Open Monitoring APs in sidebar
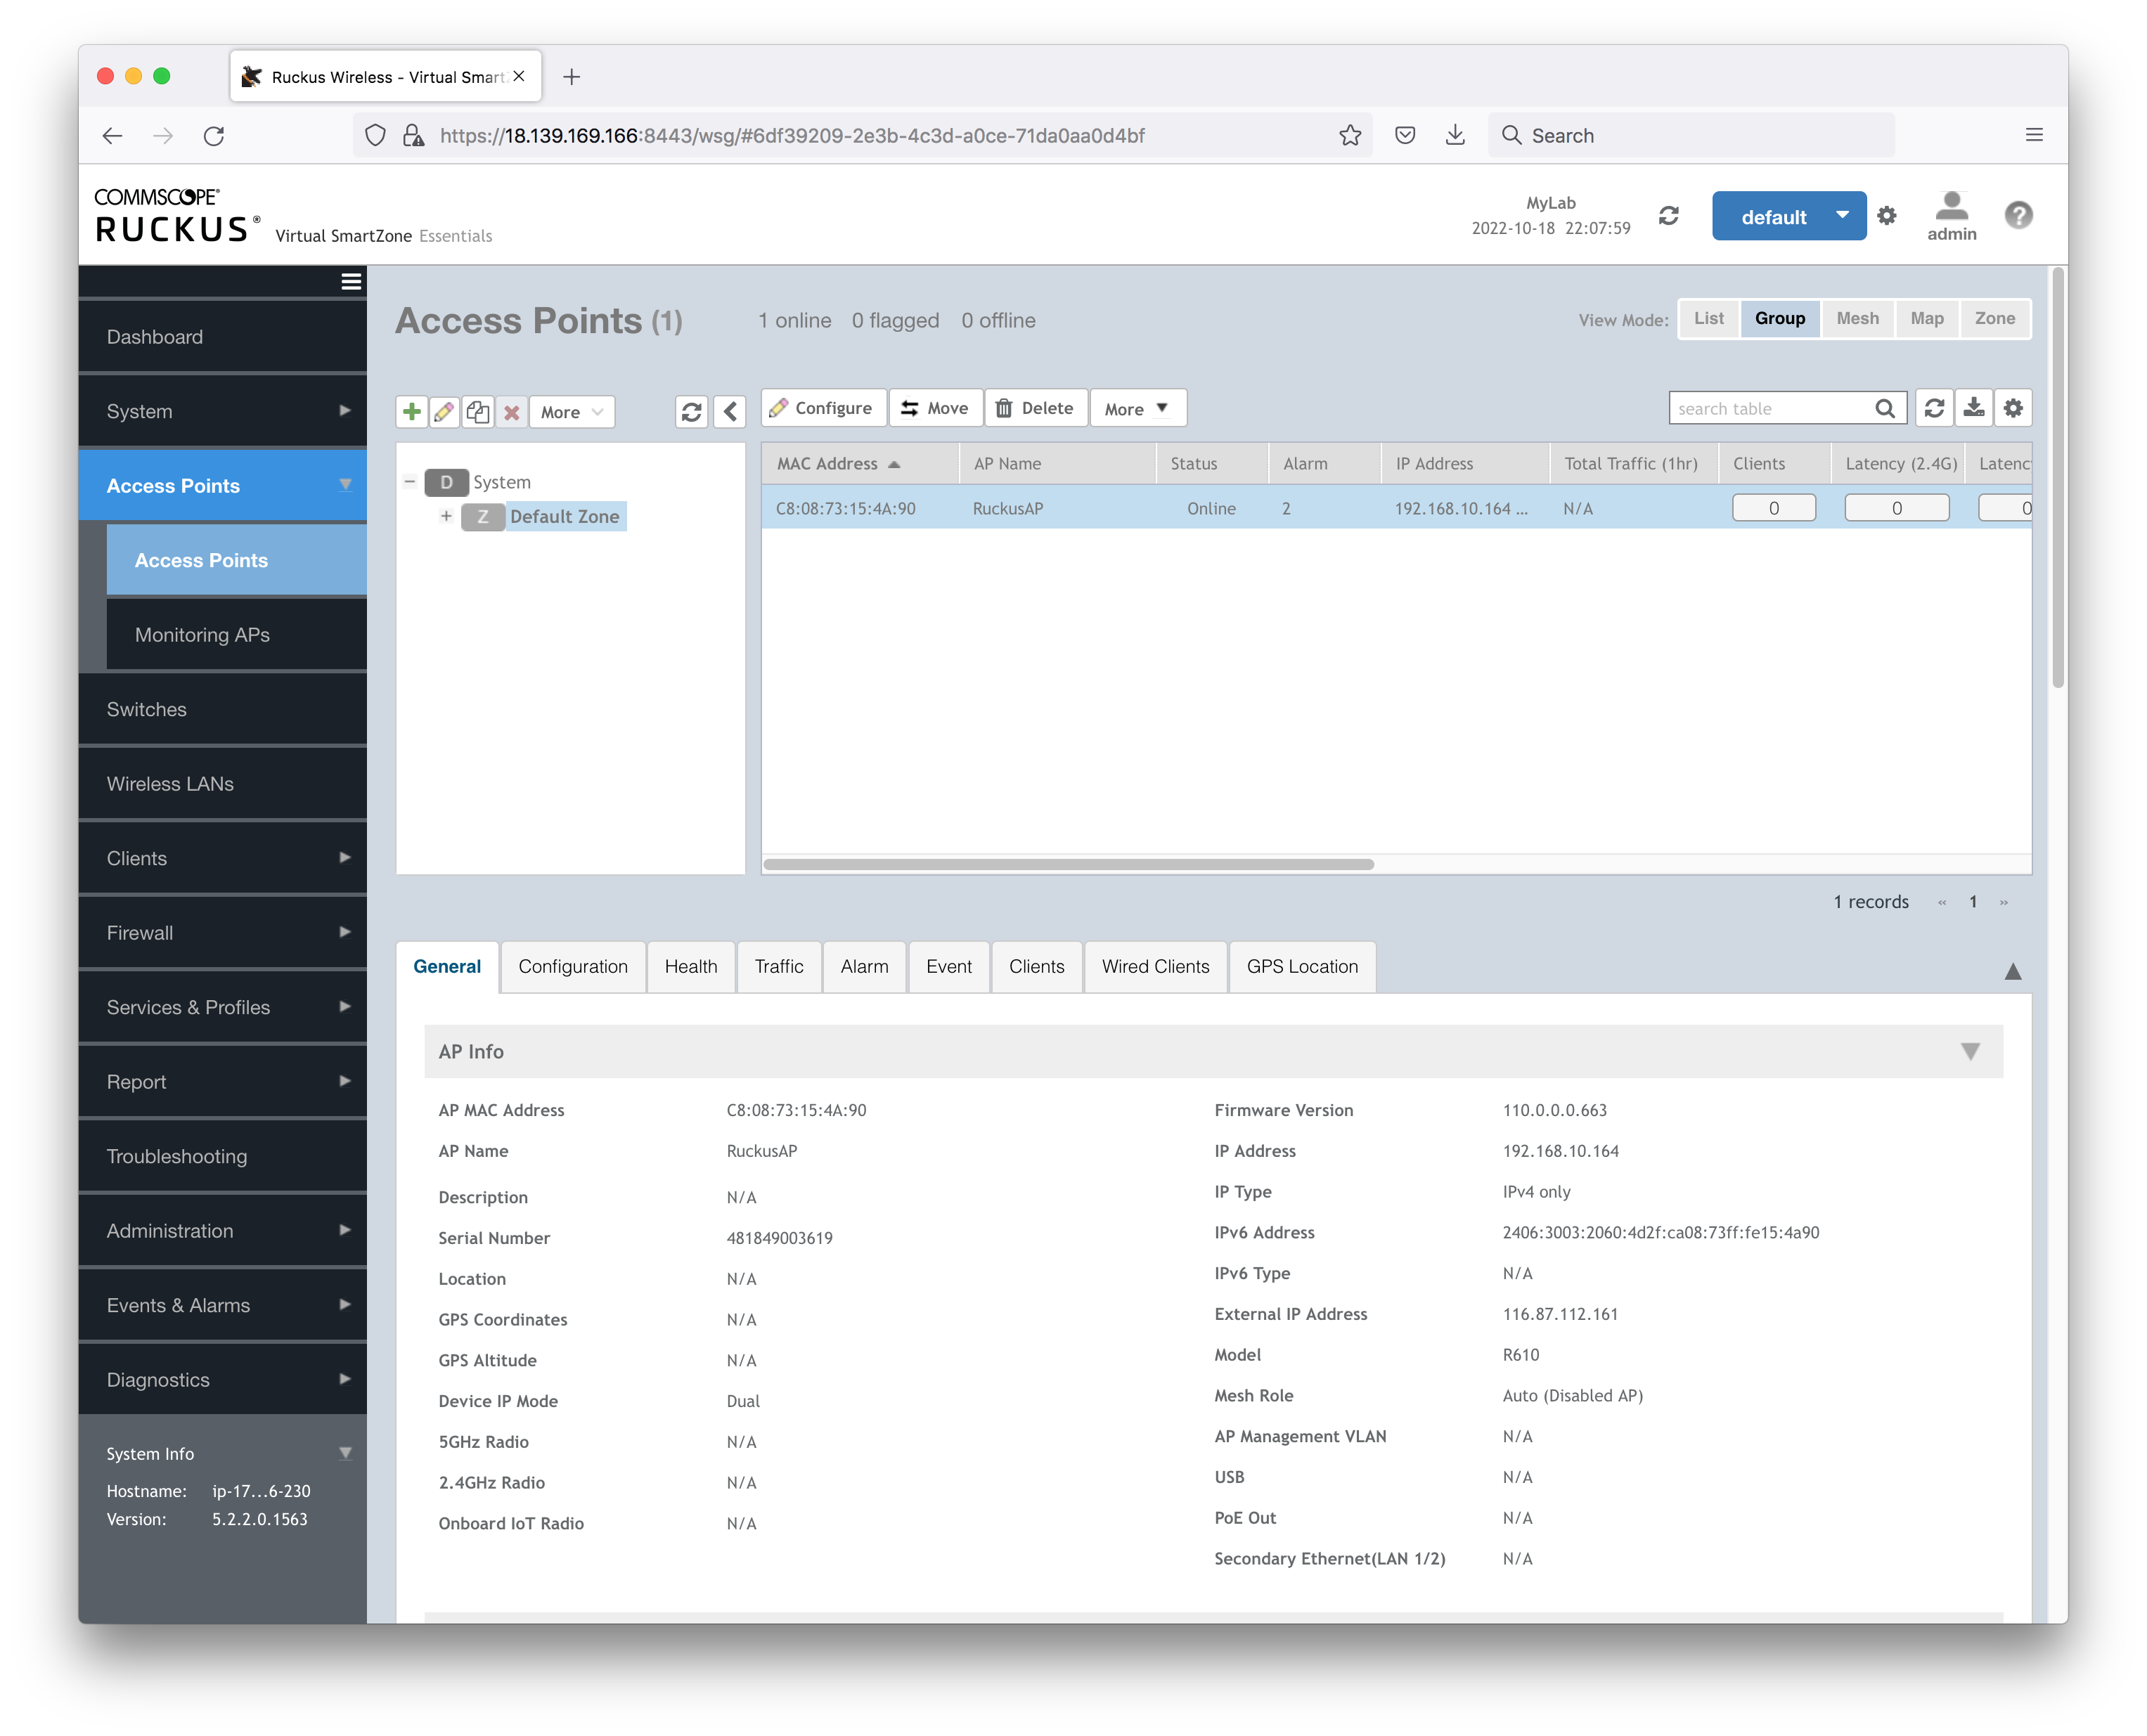This screenshot has height=1736, width=2147. pos(236,634)
